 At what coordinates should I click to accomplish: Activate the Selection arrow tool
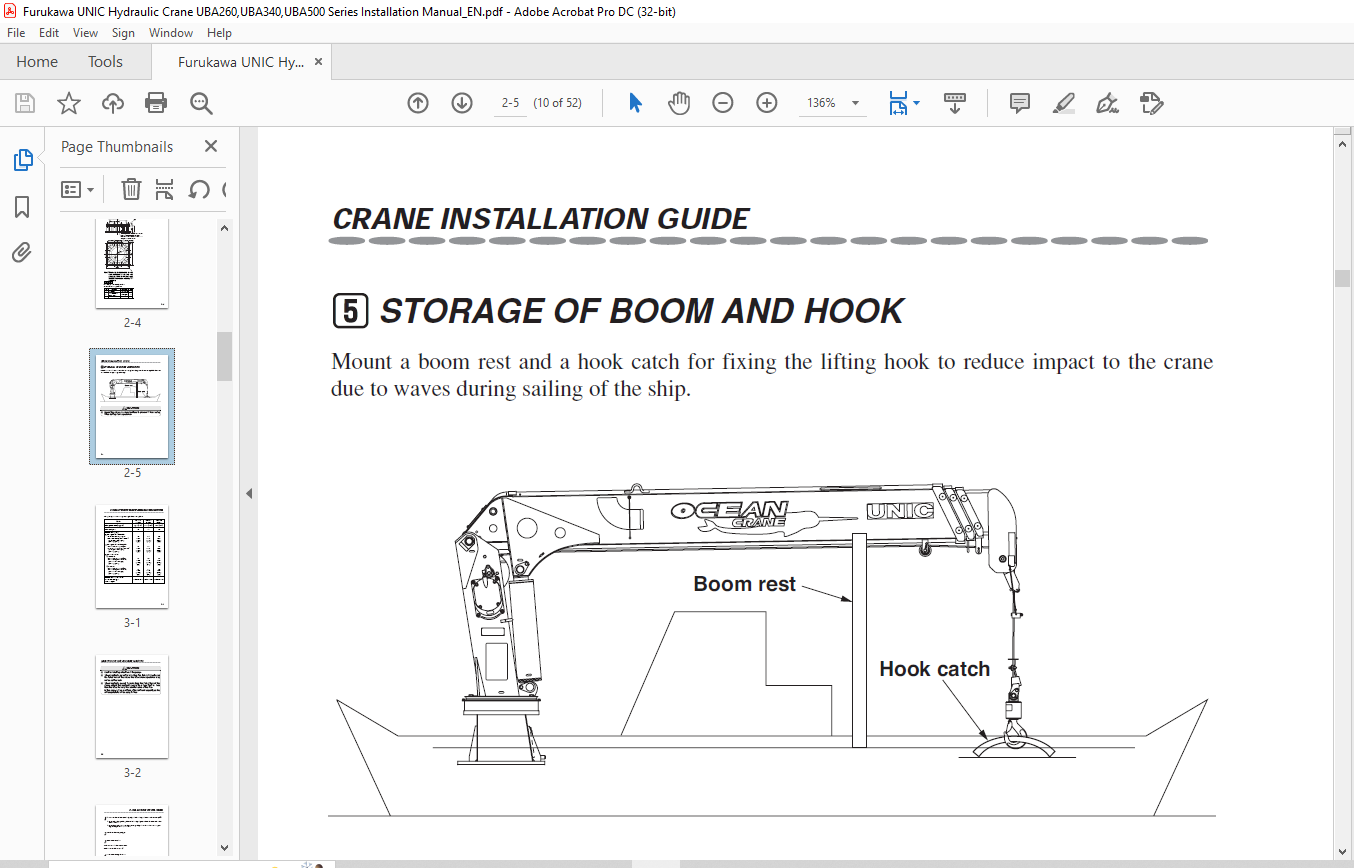635,103
